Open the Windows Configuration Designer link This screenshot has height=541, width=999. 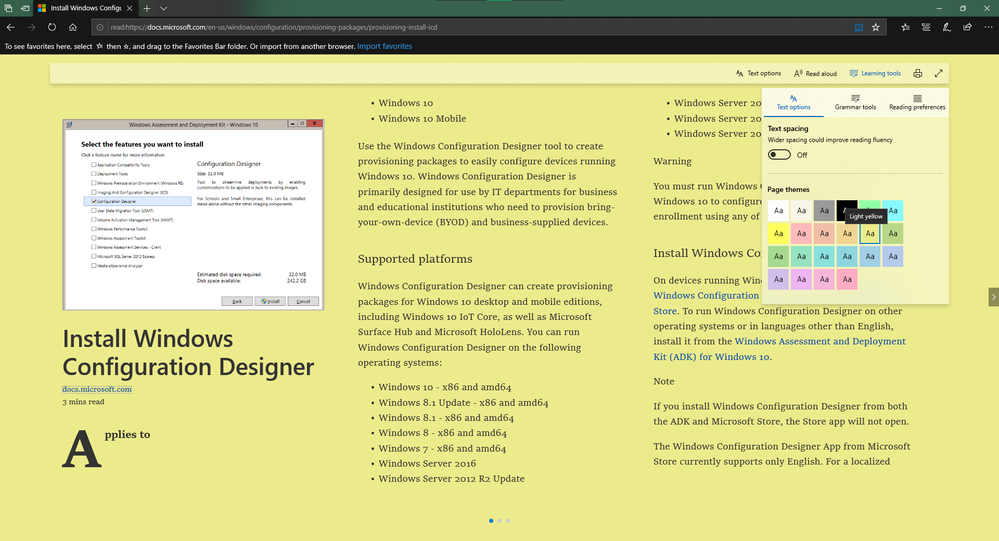(706, 296)
